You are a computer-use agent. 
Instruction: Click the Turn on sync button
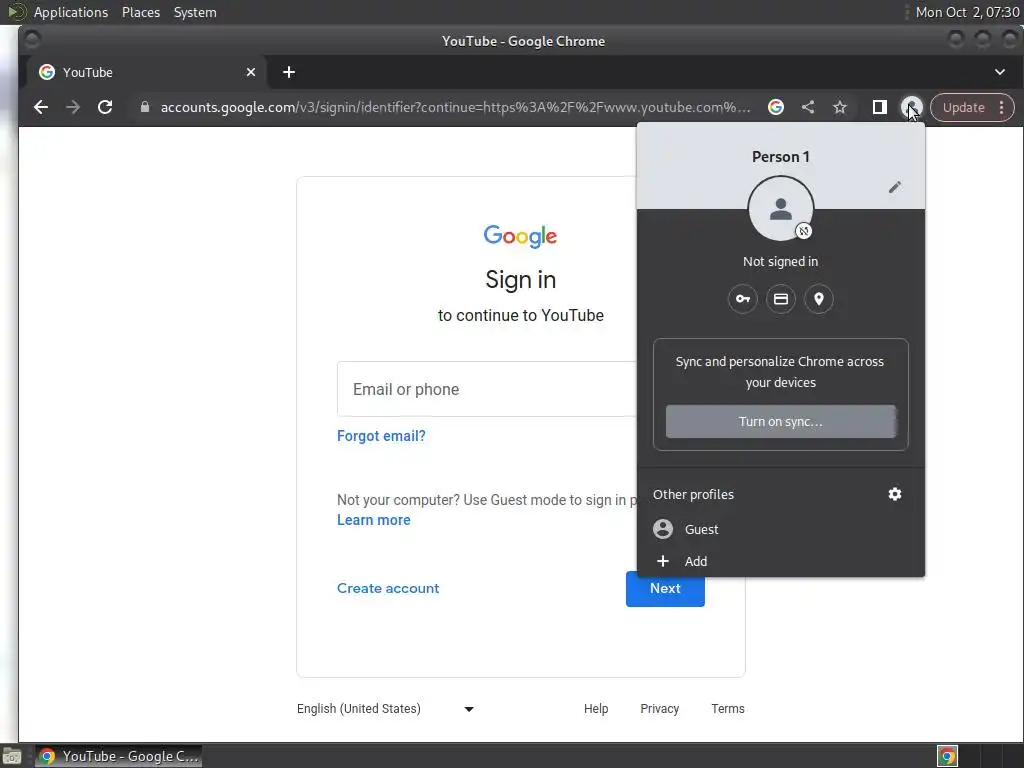pos(780,421)
